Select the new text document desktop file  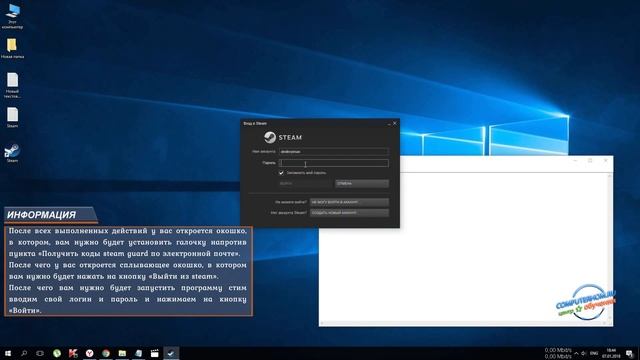[12, 85]
